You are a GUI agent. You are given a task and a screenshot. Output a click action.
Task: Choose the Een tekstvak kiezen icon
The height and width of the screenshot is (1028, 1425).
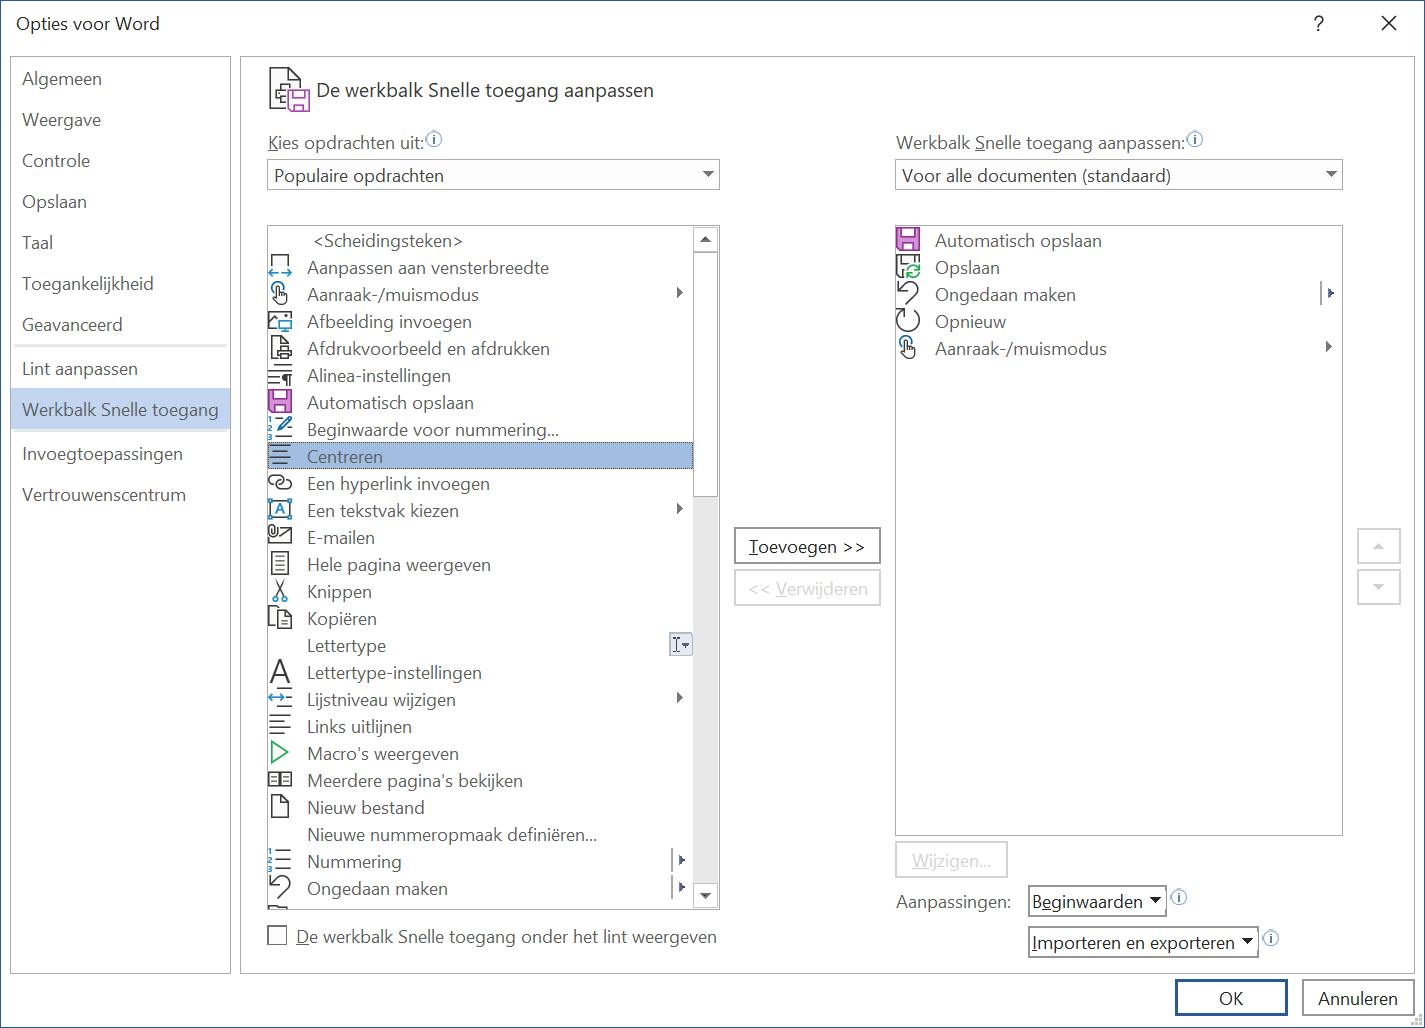pos(280,511)
